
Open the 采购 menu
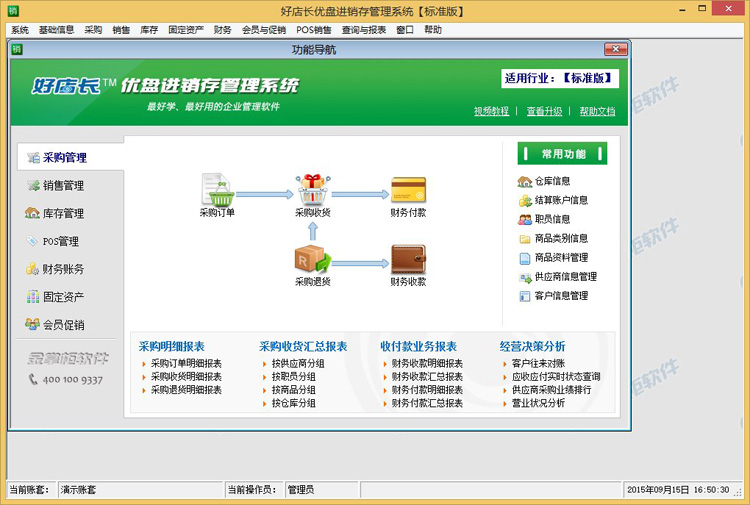[x=93, y=30]
